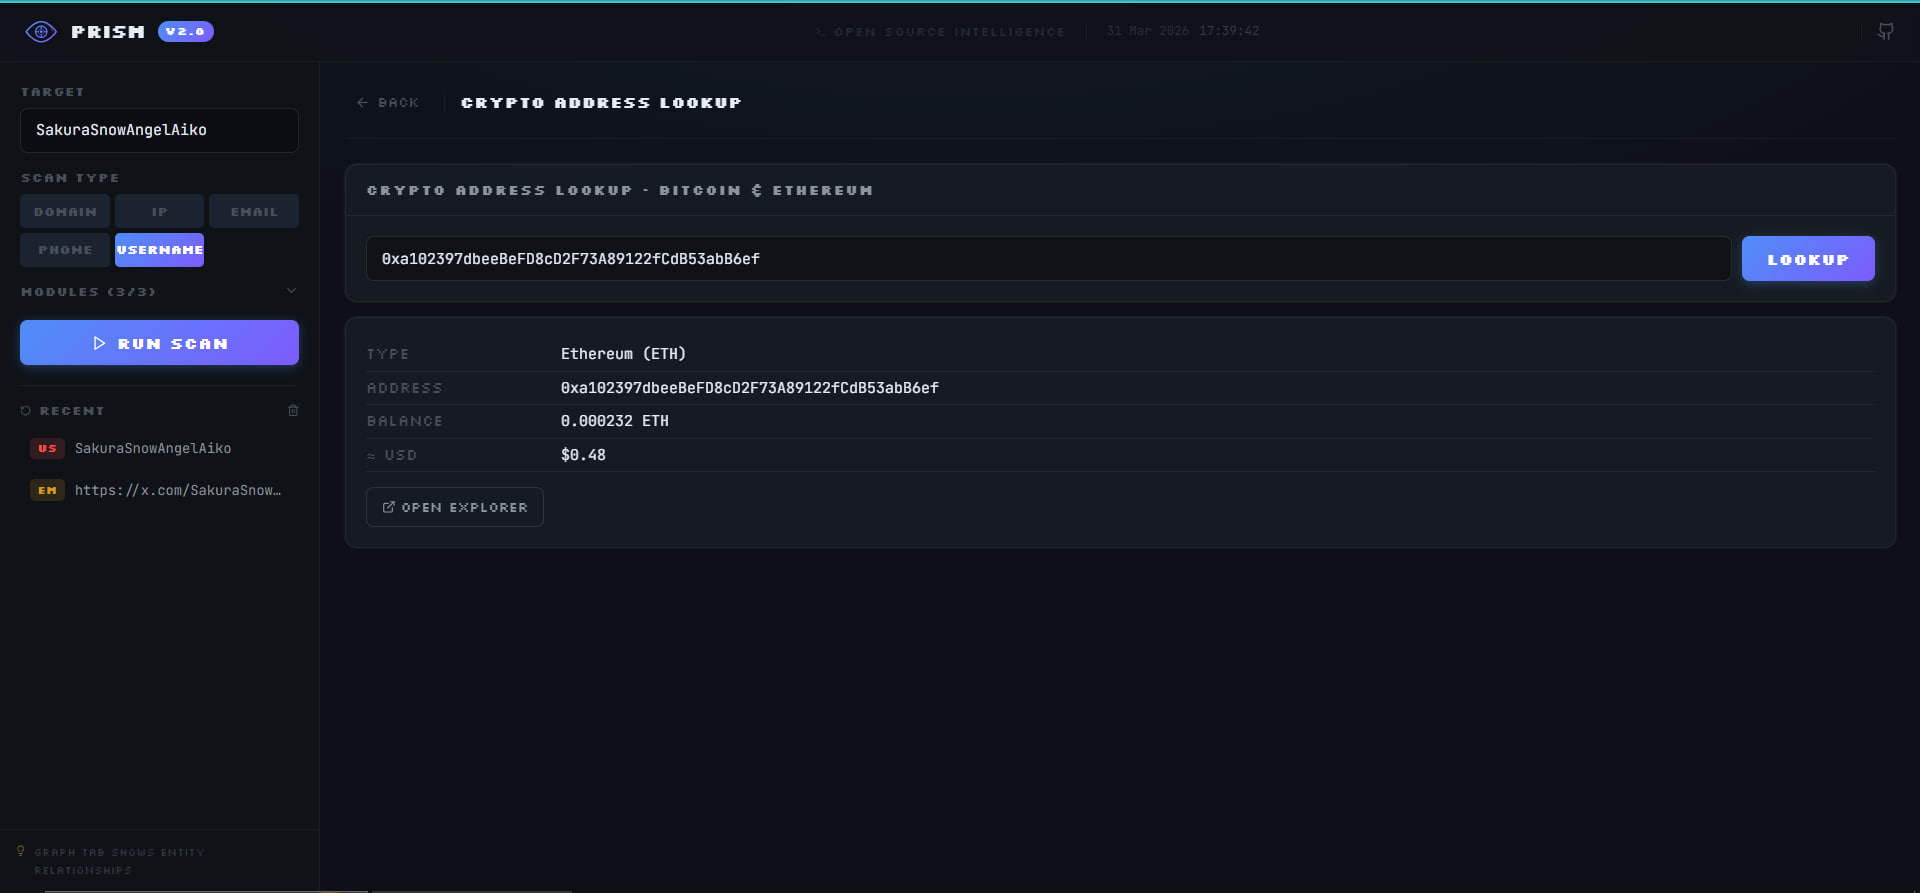This screenshot has height=893, width=1920.
Task: Click the Lookup button
Action: (1808, 259)
